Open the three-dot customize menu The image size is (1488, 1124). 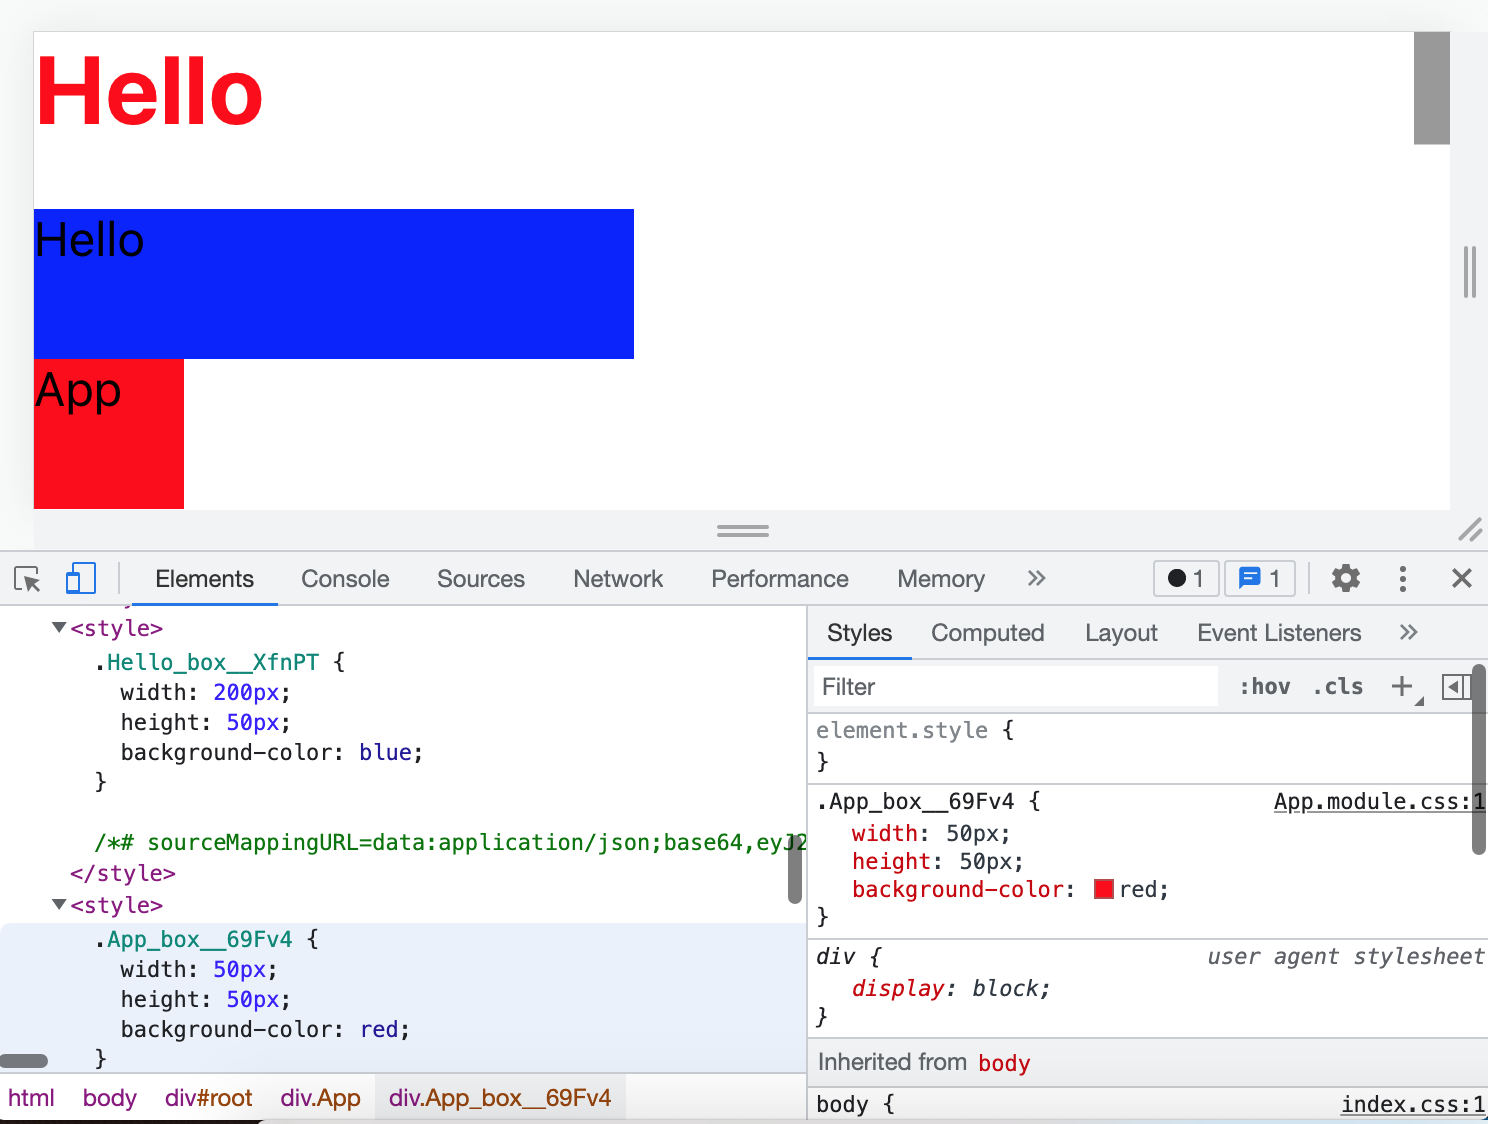click(x=1402, y=578)
